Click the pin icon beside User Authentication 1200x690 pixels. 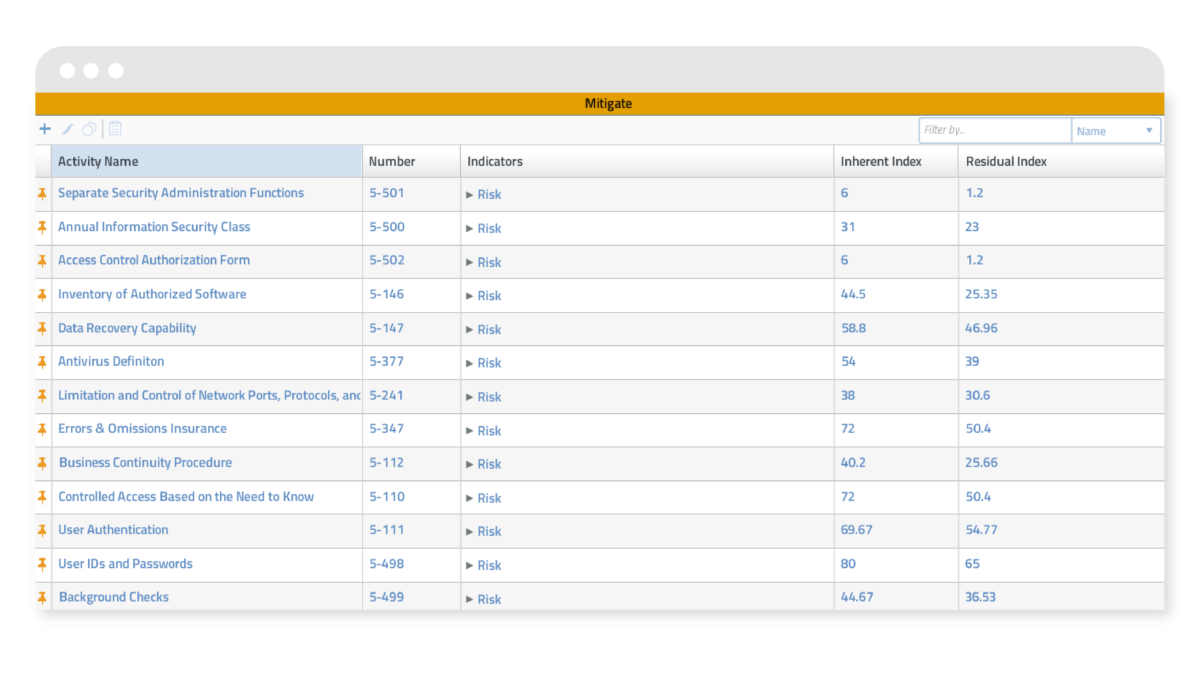(41, 530)
